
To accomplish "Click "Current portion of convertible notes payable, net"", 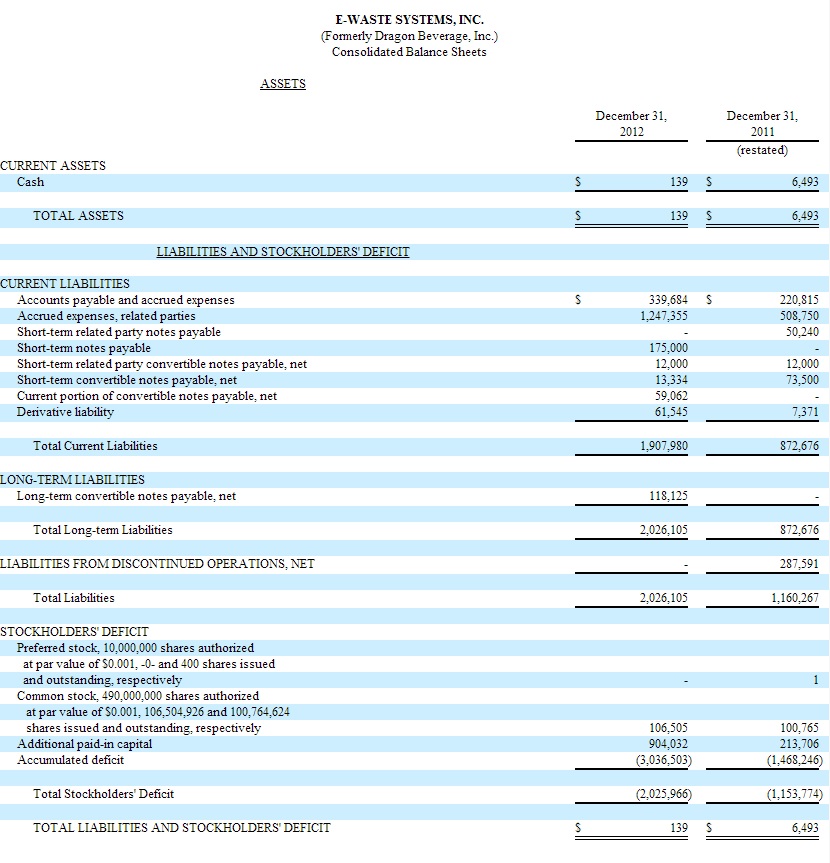I will pos(147,396).
